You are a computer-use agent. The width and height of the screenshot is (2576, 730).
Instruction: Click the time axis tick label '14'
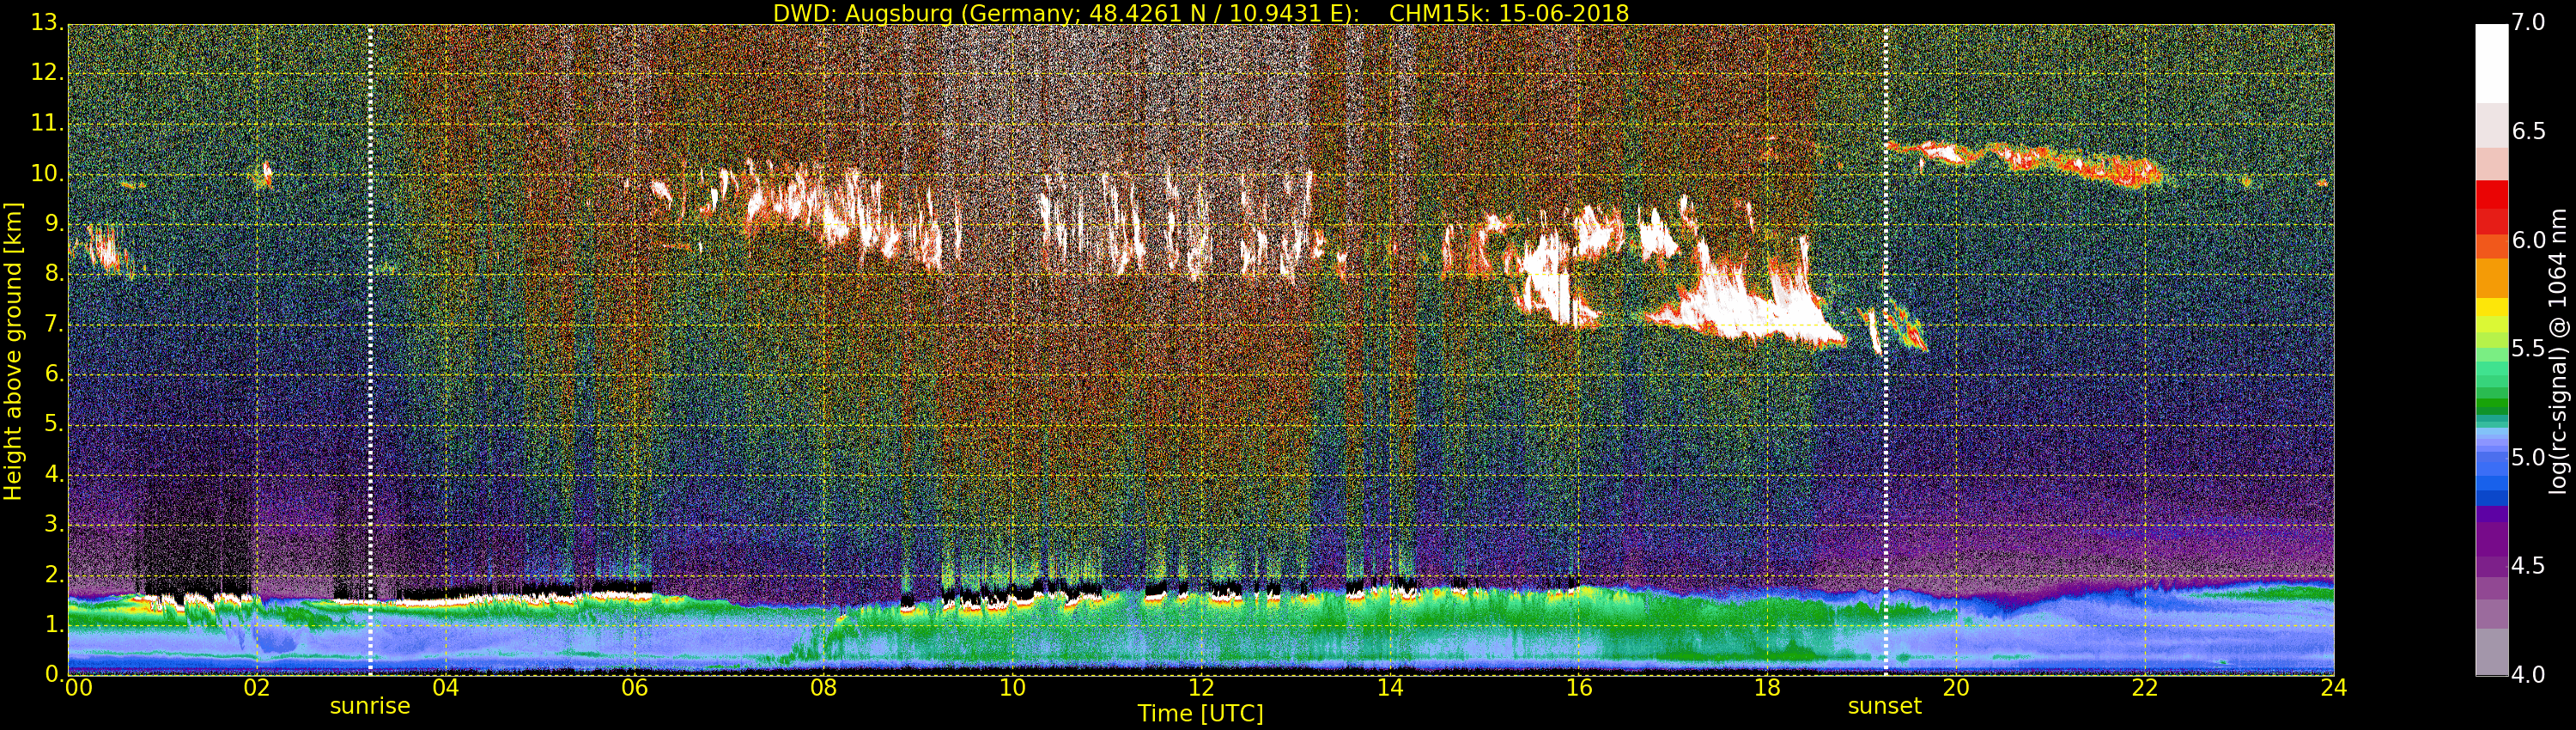tap(1390, 688)
